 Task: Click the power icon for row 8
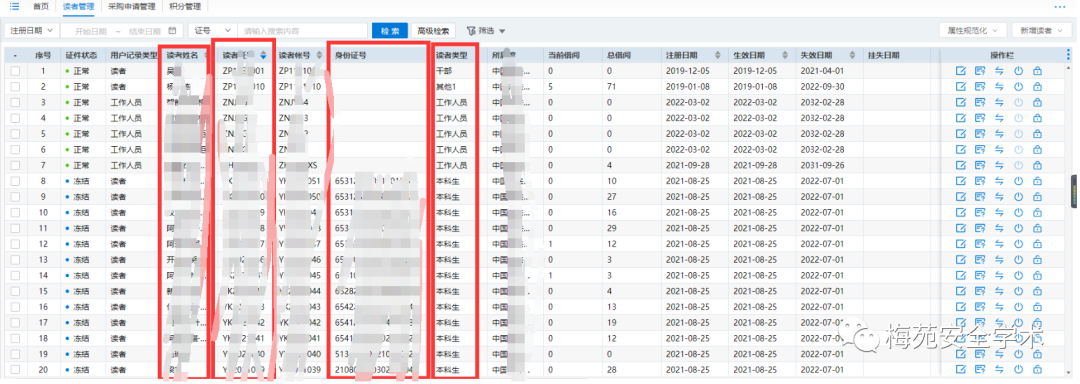1018,181
